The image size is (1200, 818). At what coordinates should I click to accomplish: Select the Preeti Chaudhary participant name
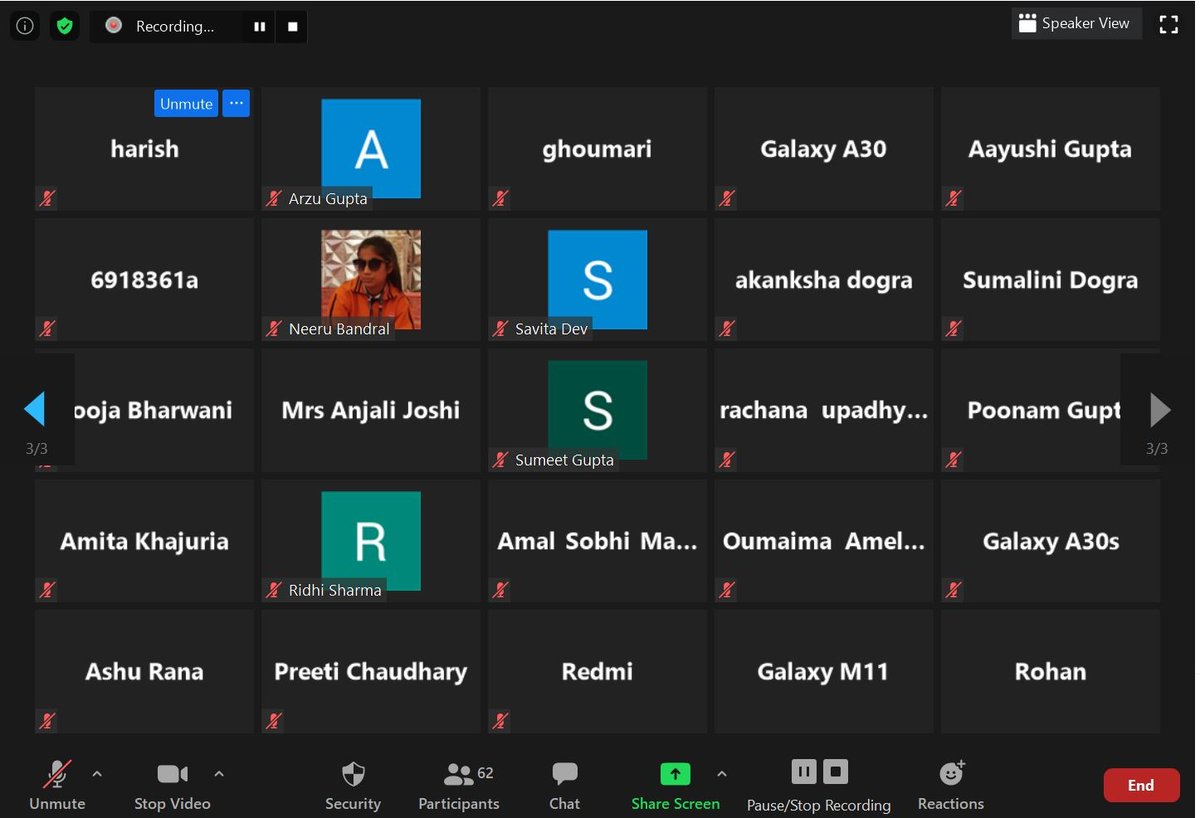coord(371,671)
